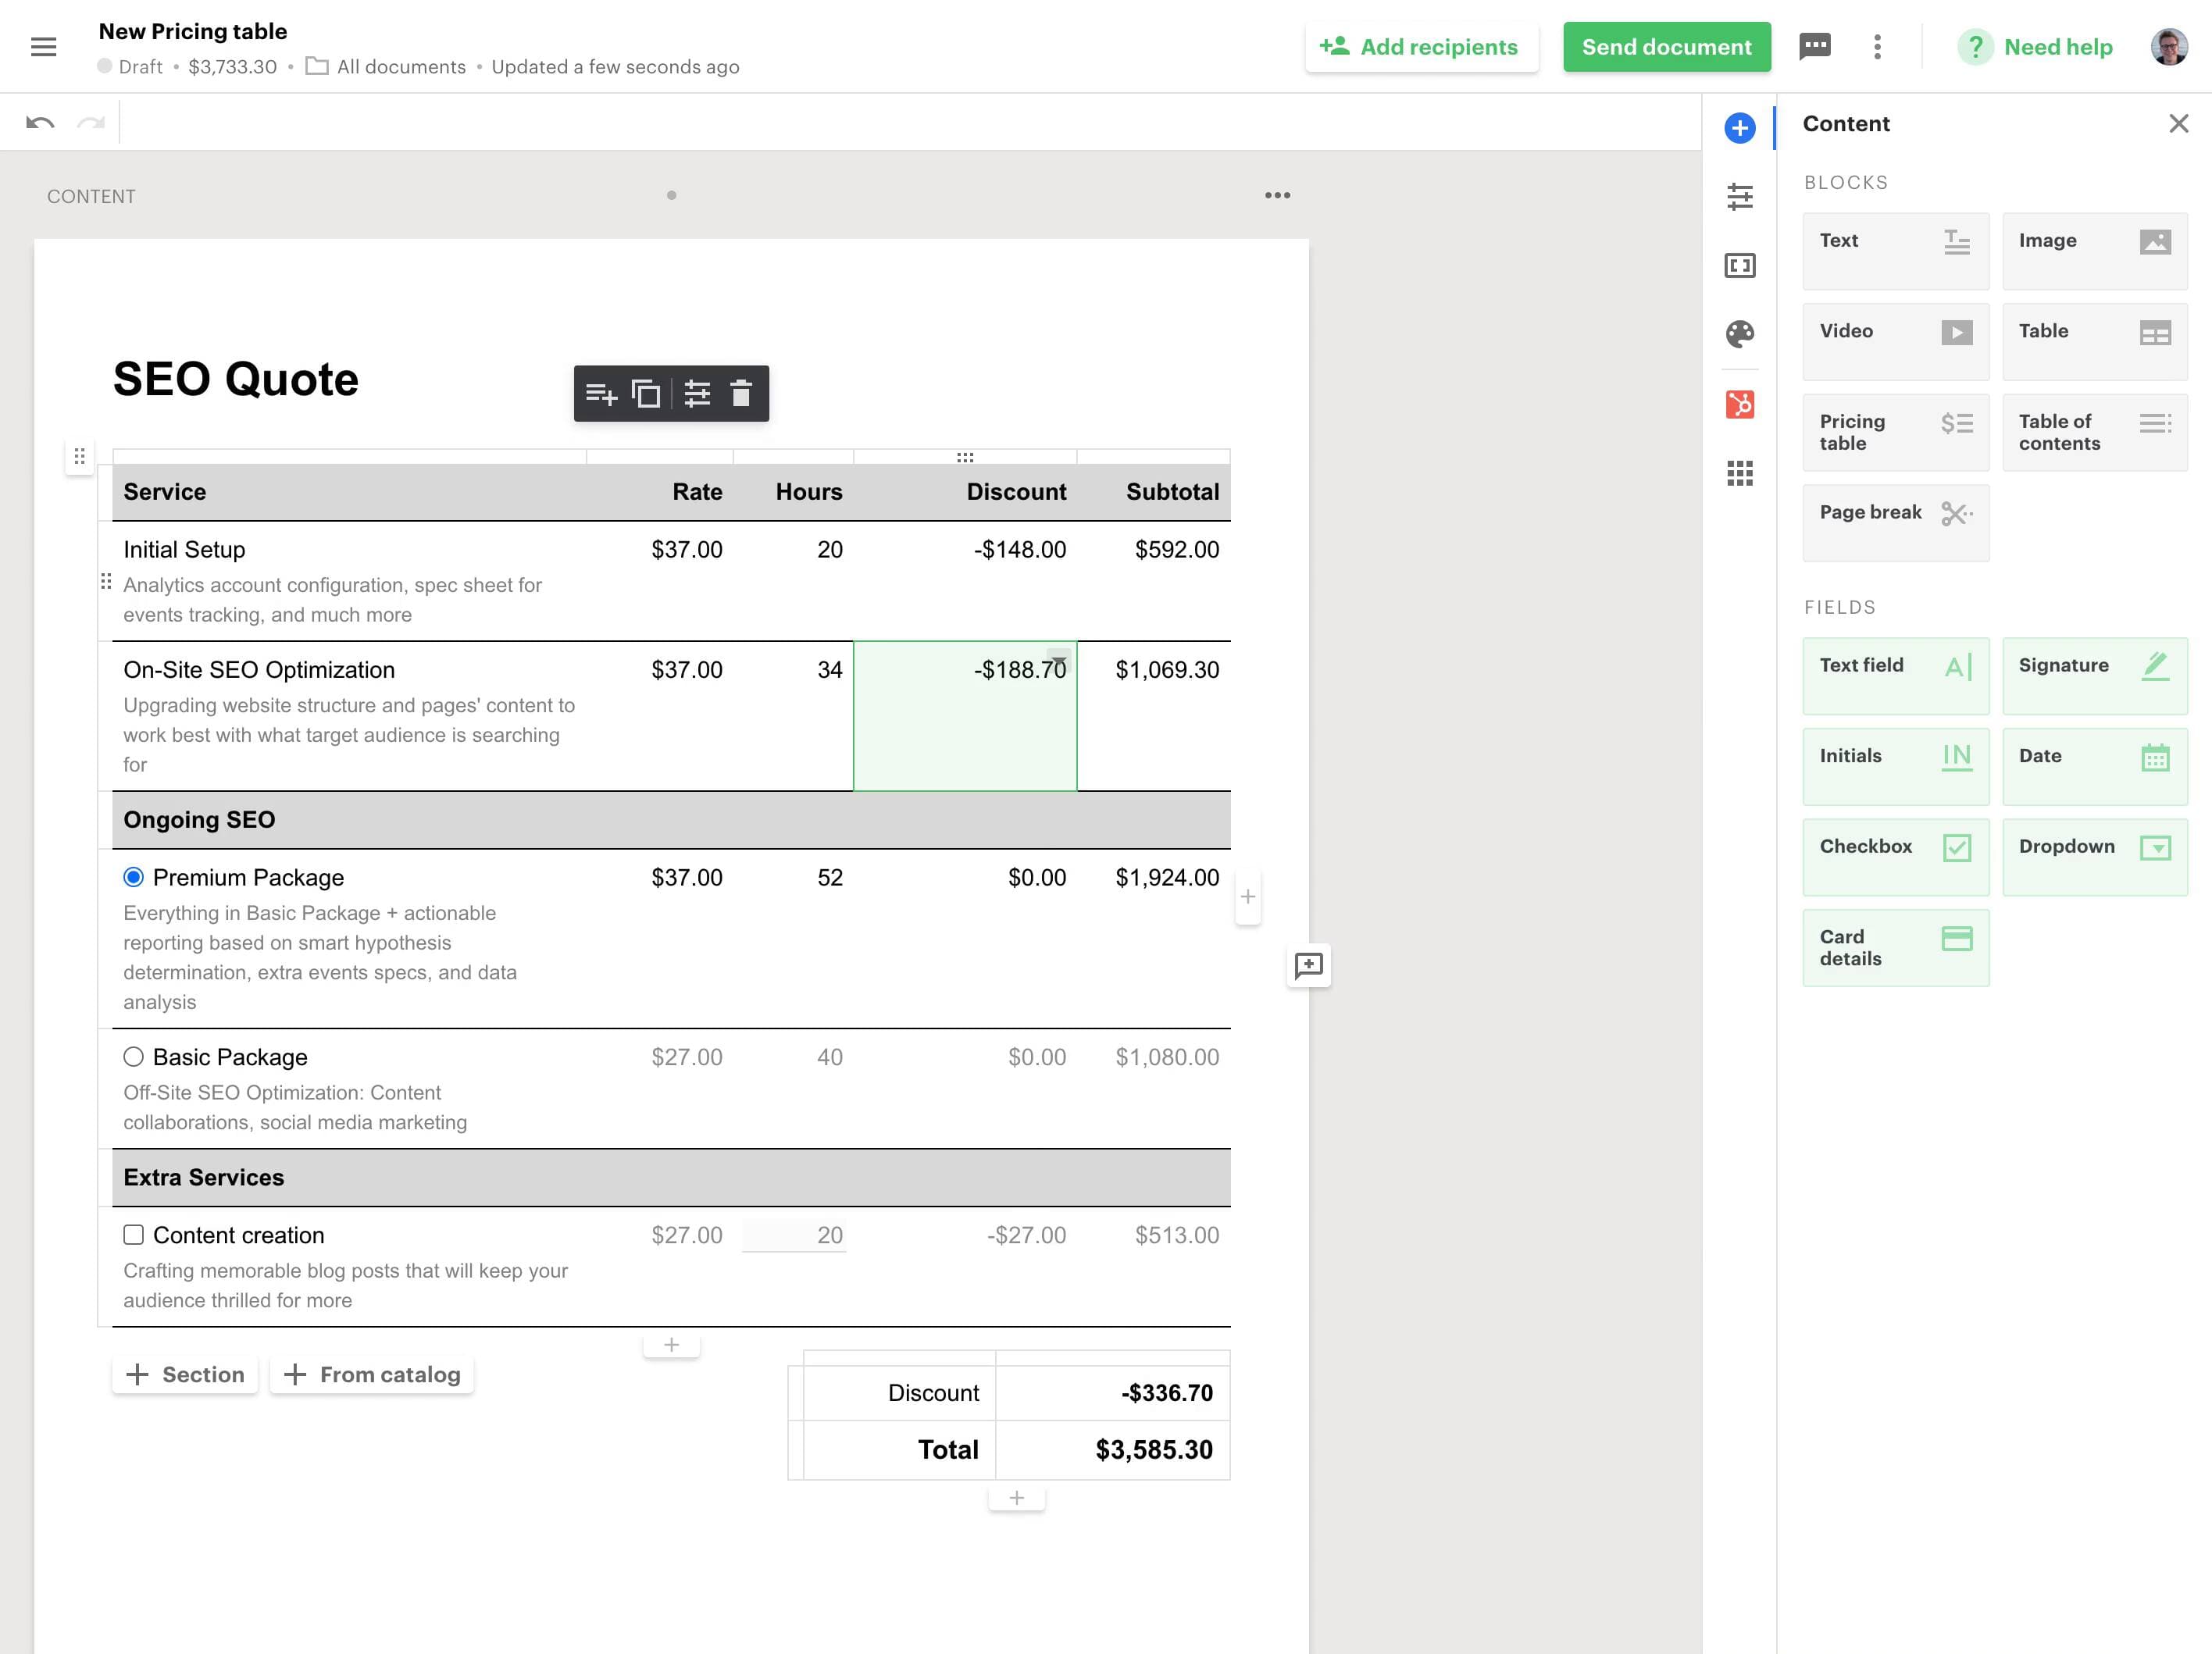The width and height of the screenshot is (2212, 1654).
Task: Undo the last change
Action: click(x=40, y=123)
